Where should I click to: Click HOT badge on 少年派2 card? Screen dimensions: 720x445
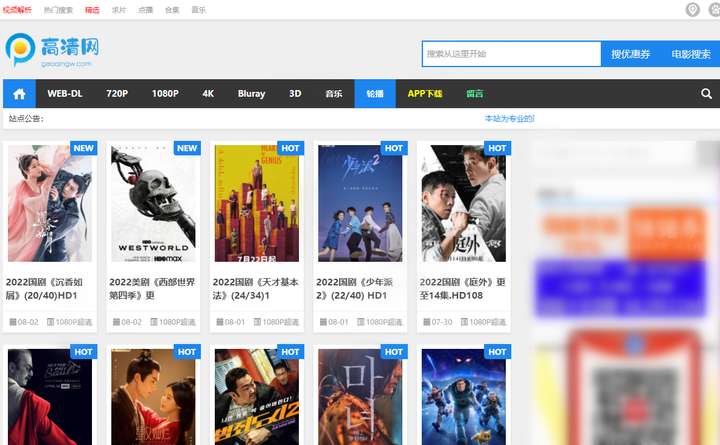pos(394,148)
